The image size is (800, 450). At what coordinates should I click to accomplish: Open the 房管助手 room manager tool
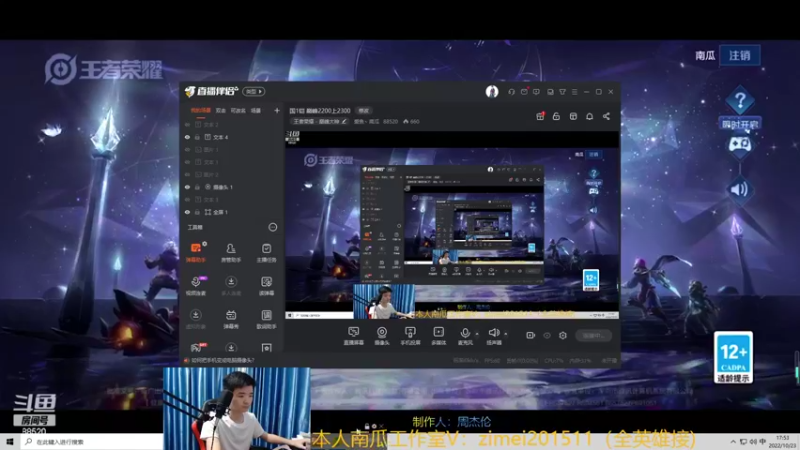pyautogui.click(x=231, y=253)
